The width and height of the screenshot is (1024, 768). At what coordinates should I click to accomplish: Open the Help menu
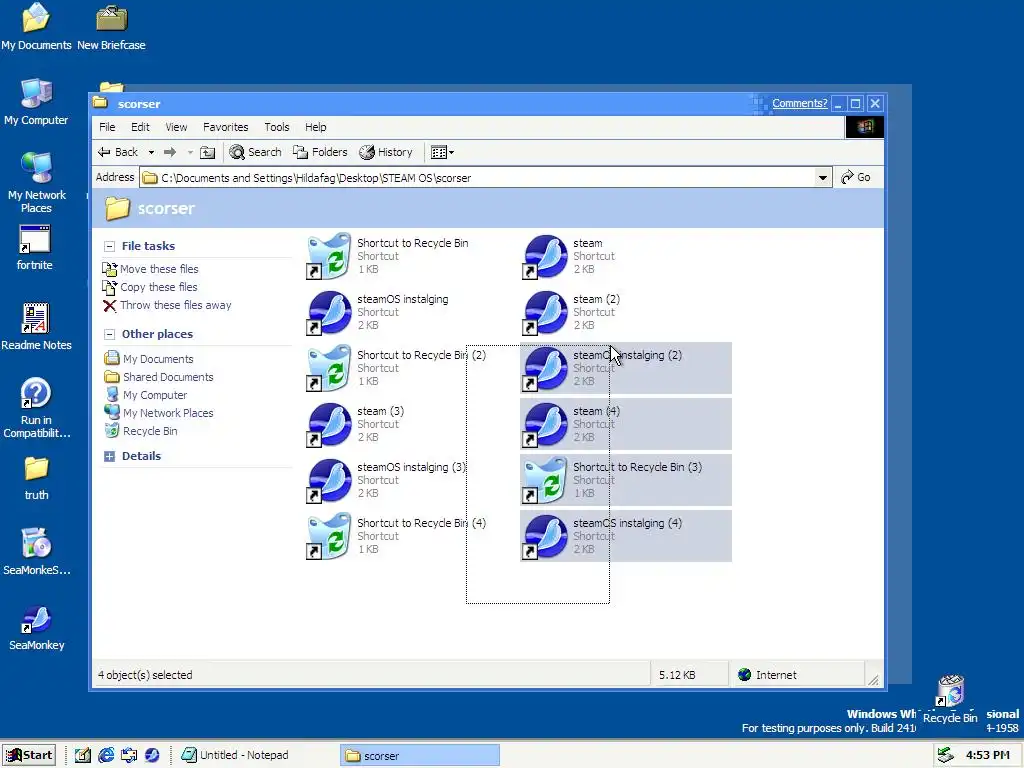pyautogui.click(x=315, y=127)
